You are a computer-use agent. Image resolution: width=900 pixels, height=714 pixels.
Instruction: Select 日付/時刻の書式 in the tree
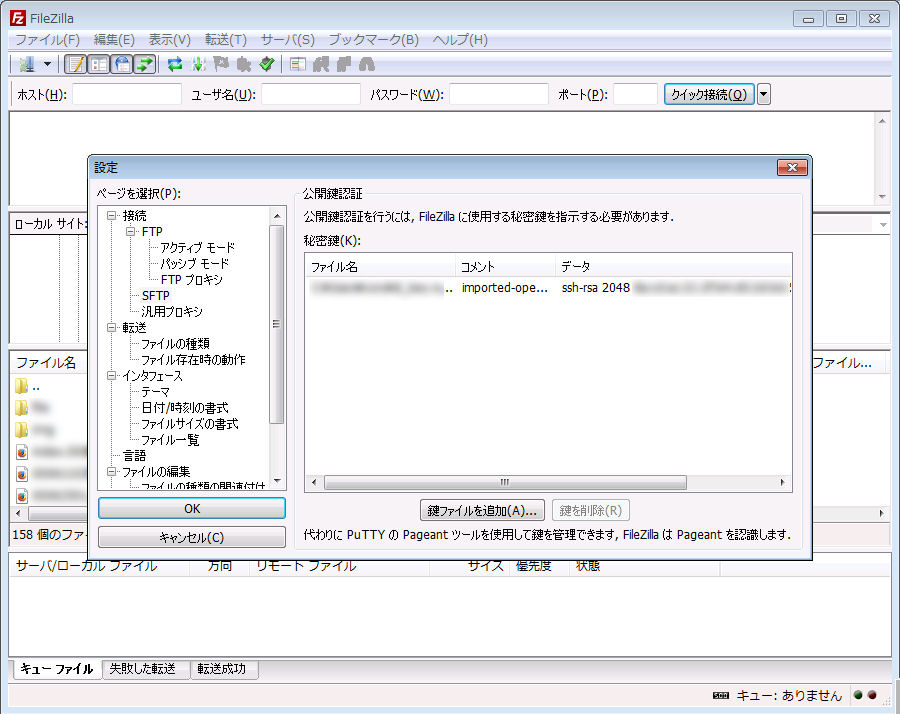(x=185, y=408)
